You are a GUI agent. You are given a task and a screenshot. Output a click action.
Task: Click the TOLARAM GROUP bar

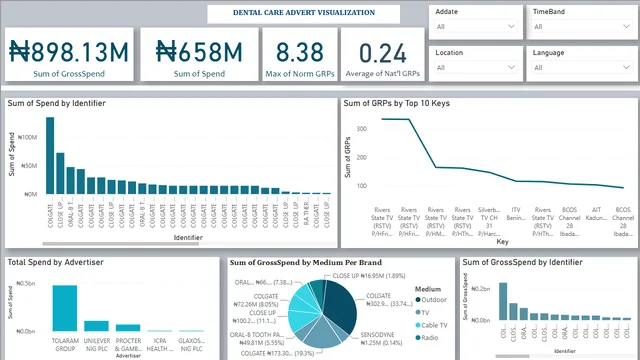64,308
